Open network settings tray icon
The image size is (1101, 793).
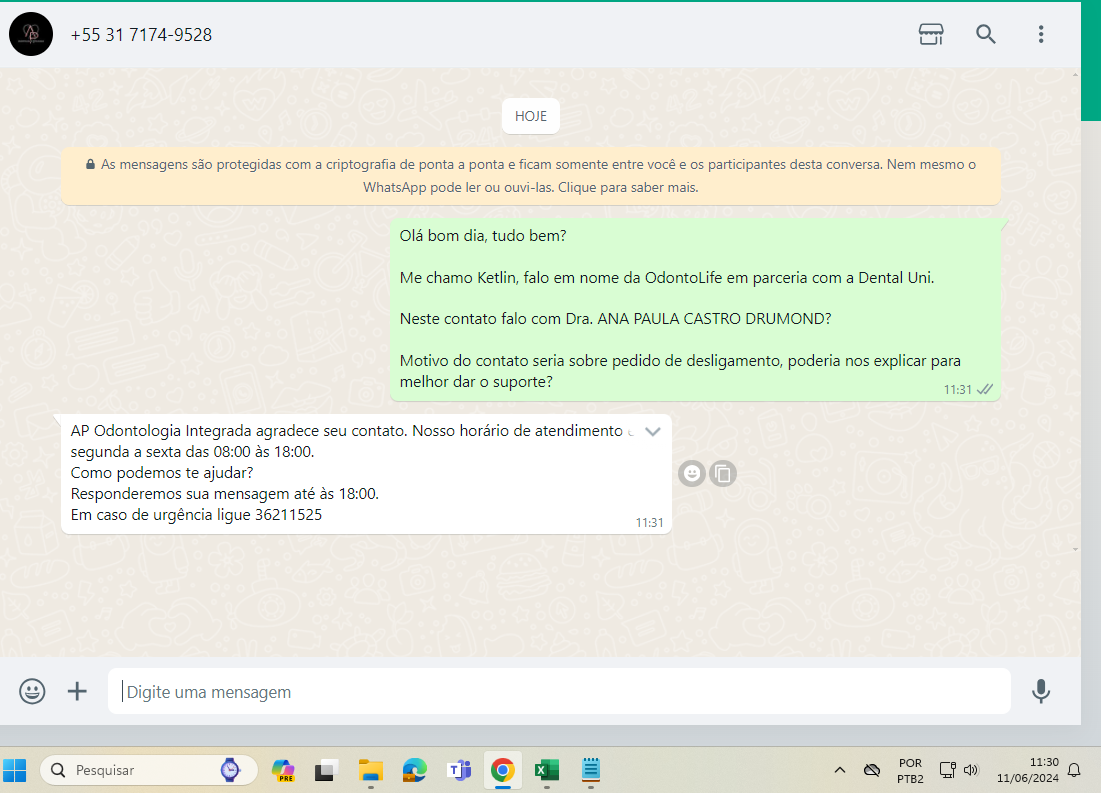point(948,771)
